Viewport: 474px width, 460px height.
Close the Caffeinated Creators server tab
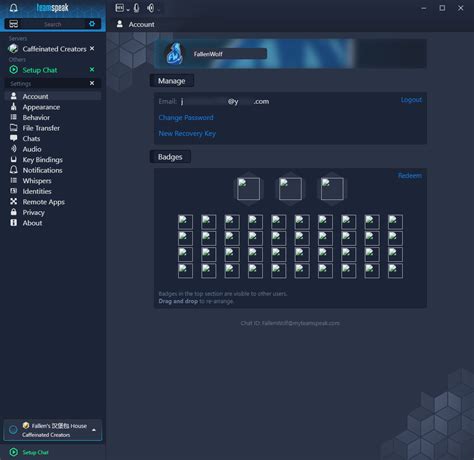coord(92,49)
